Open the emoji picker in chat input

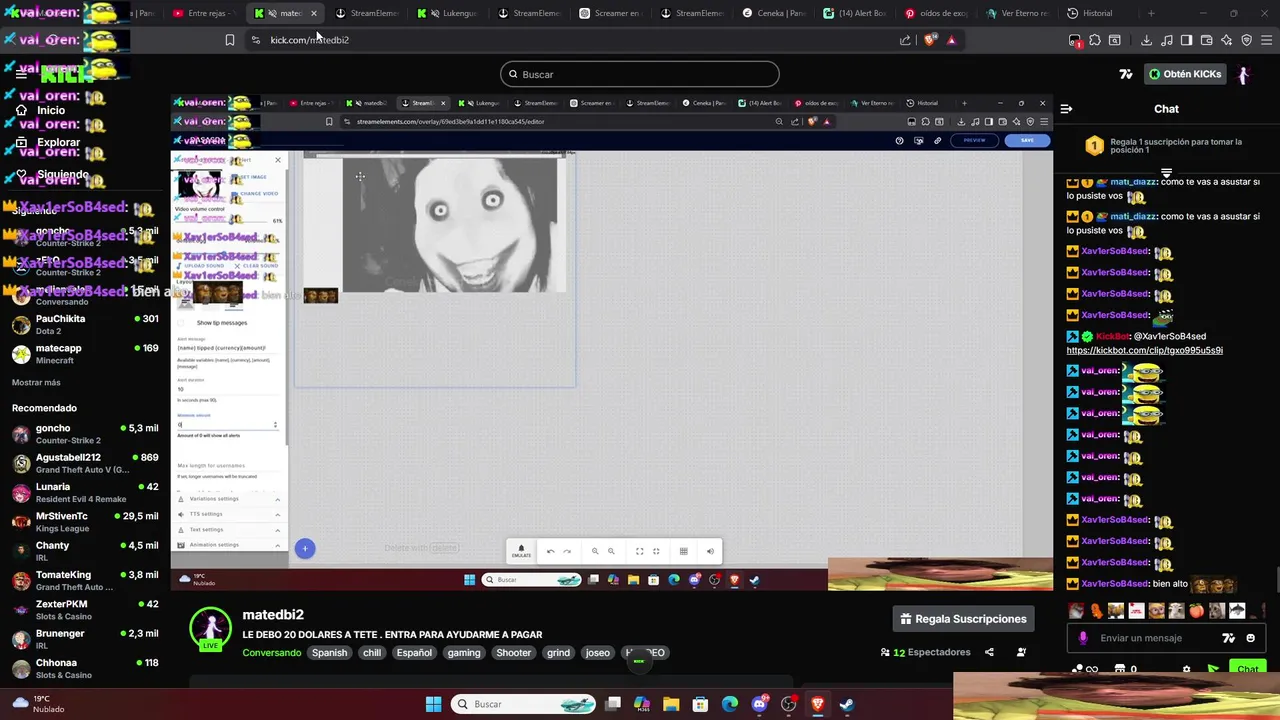pyautogui.click(x=1250, y=638)
